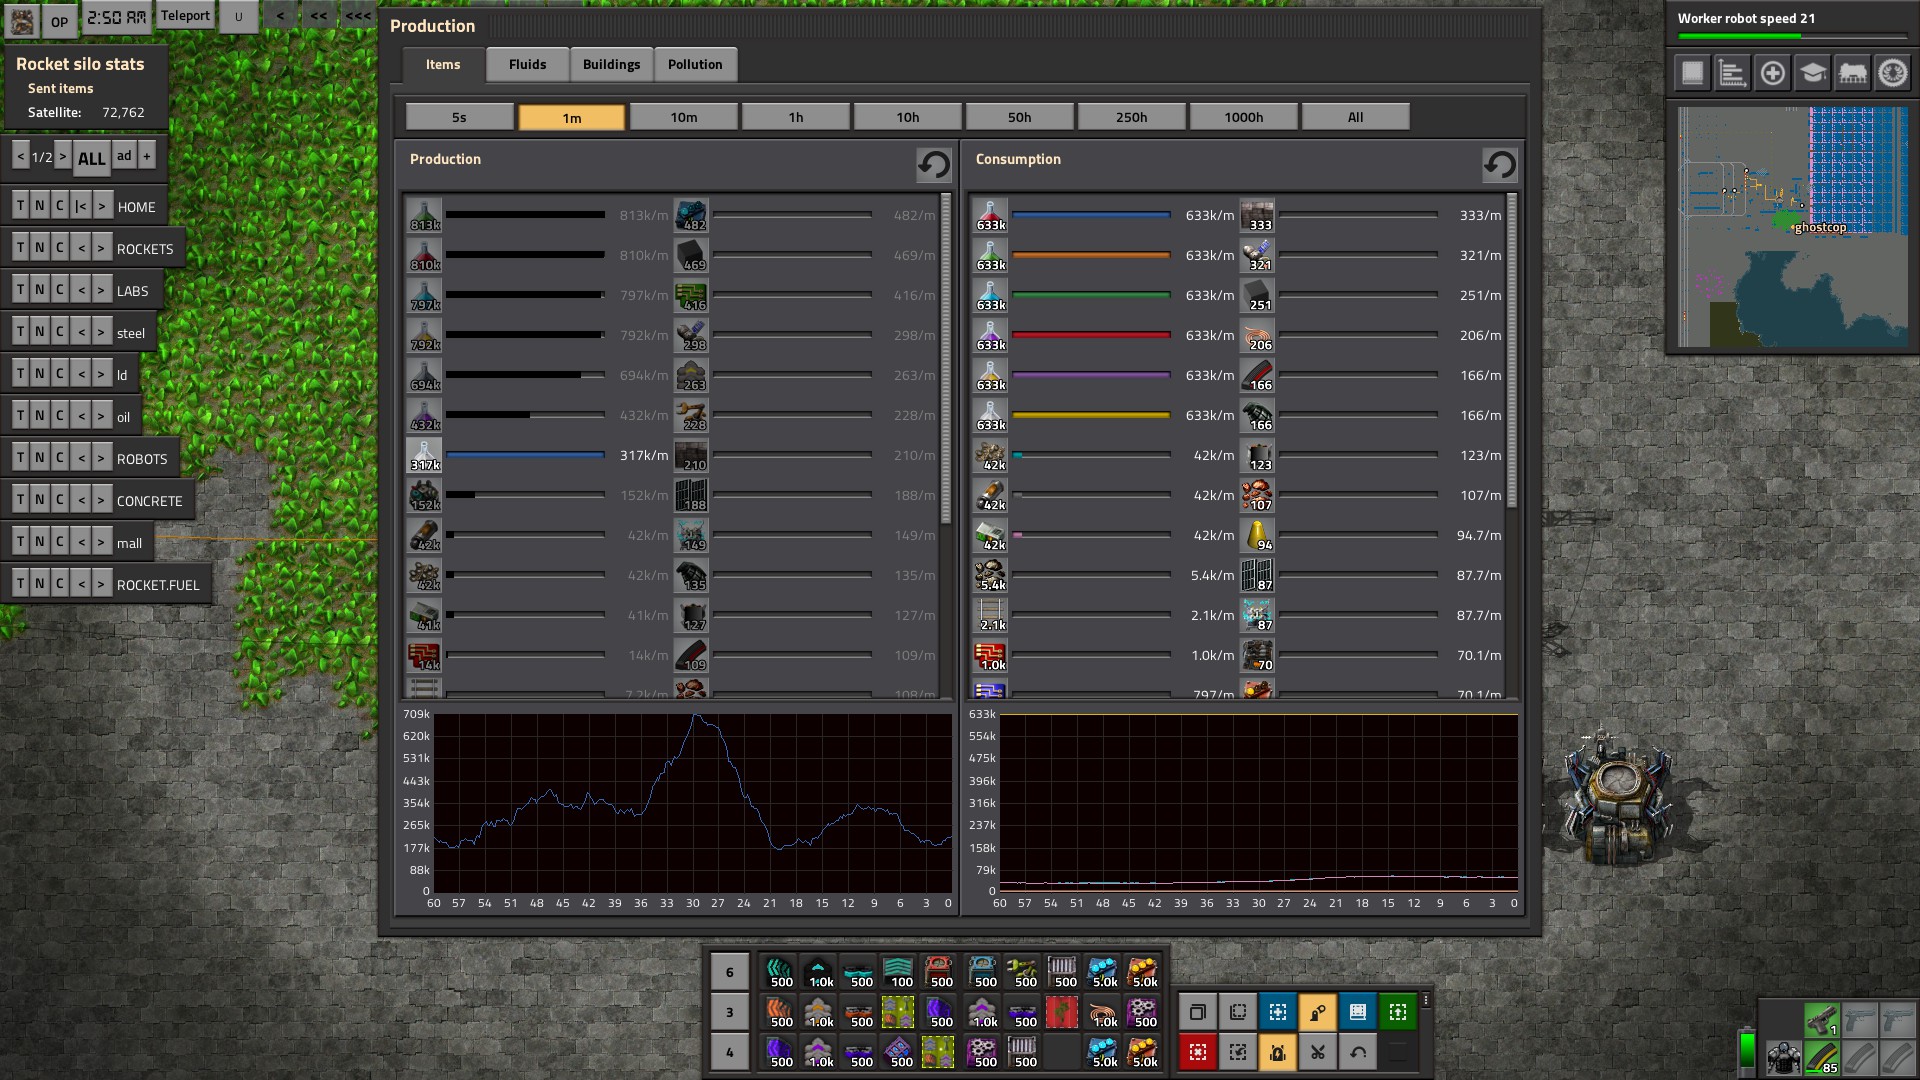
Task: Open the train overview button
Action: (x=1852, y=73)
